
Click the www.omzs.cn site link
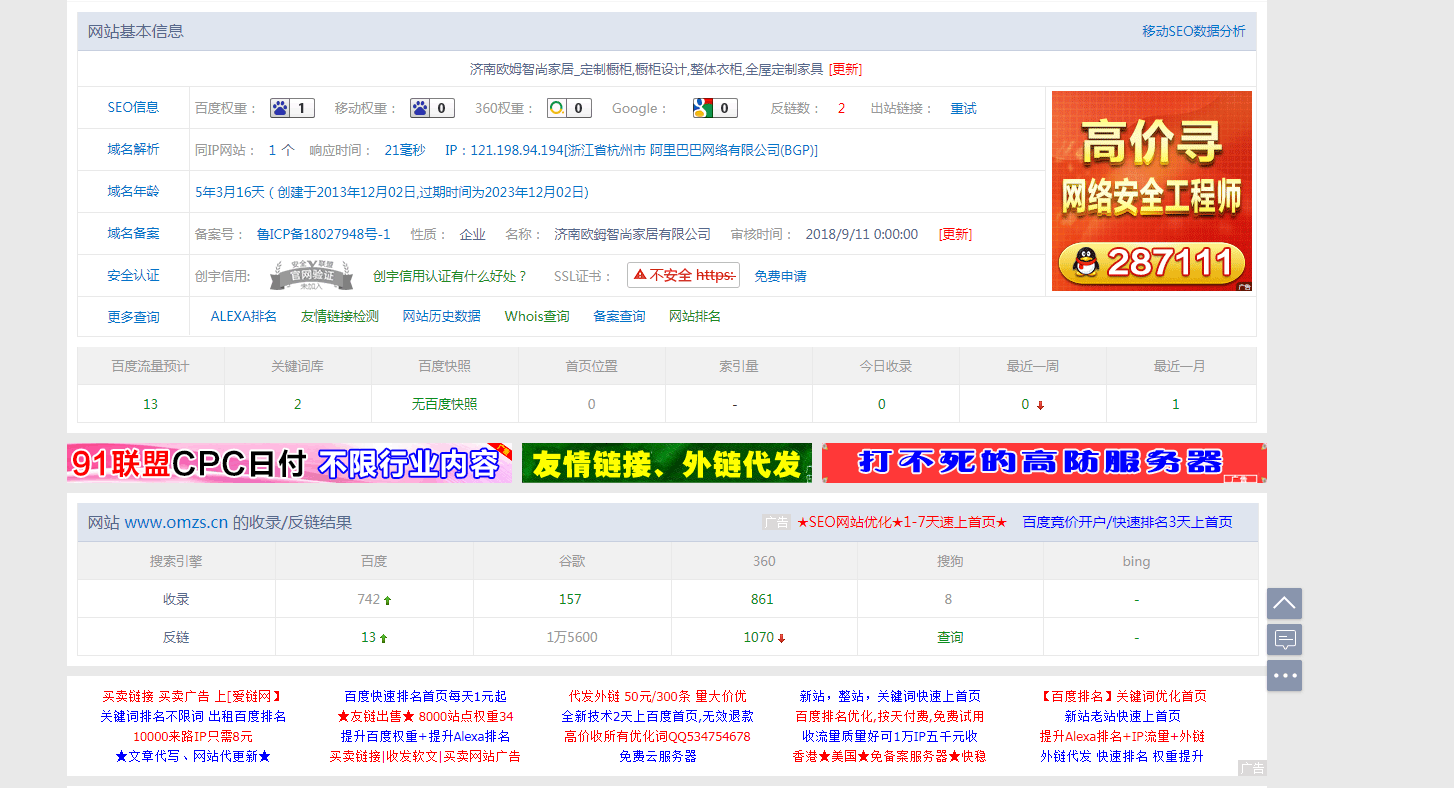[176, 522]
